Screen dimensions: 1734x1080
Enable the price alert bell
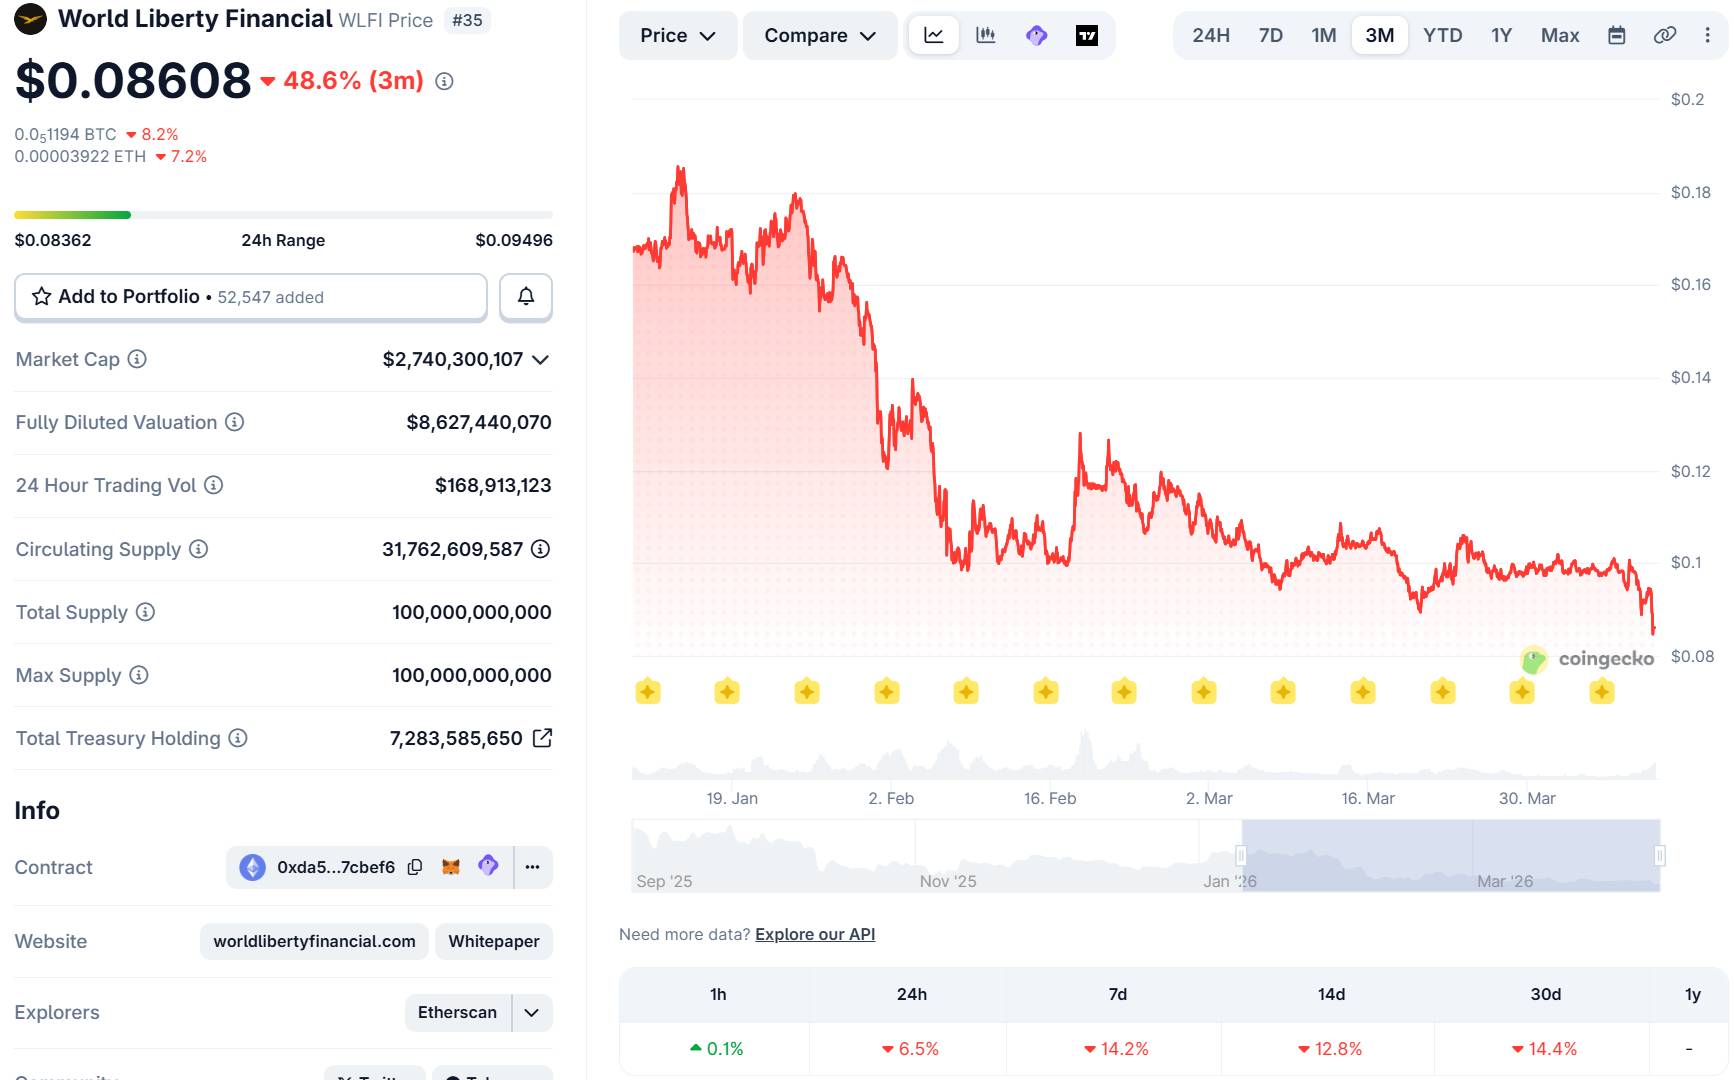click(x=525, y=297)
